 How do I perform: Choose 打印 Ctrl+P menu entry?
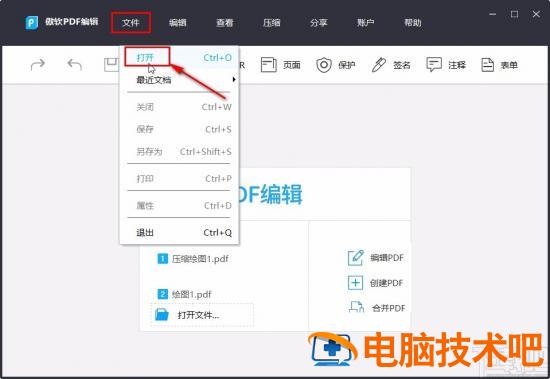point(179,179)
